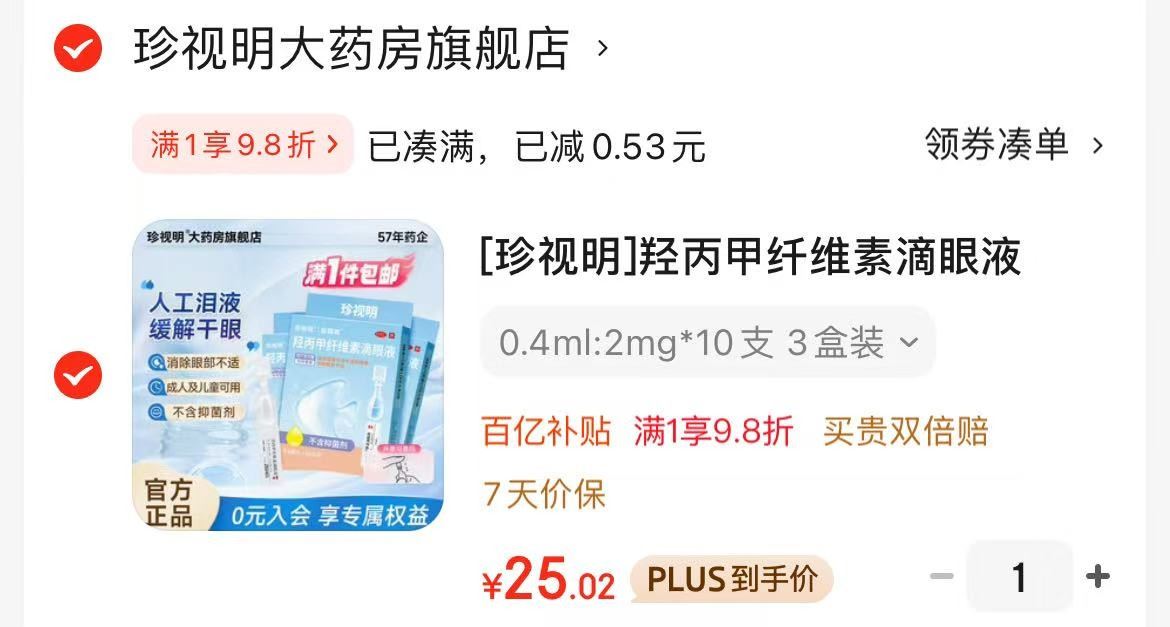The height and width of the screenshot is (627, 1170).
Task: Uncheck the store-level selection circle
Action: pyautogui.click(x=78, y=48)
